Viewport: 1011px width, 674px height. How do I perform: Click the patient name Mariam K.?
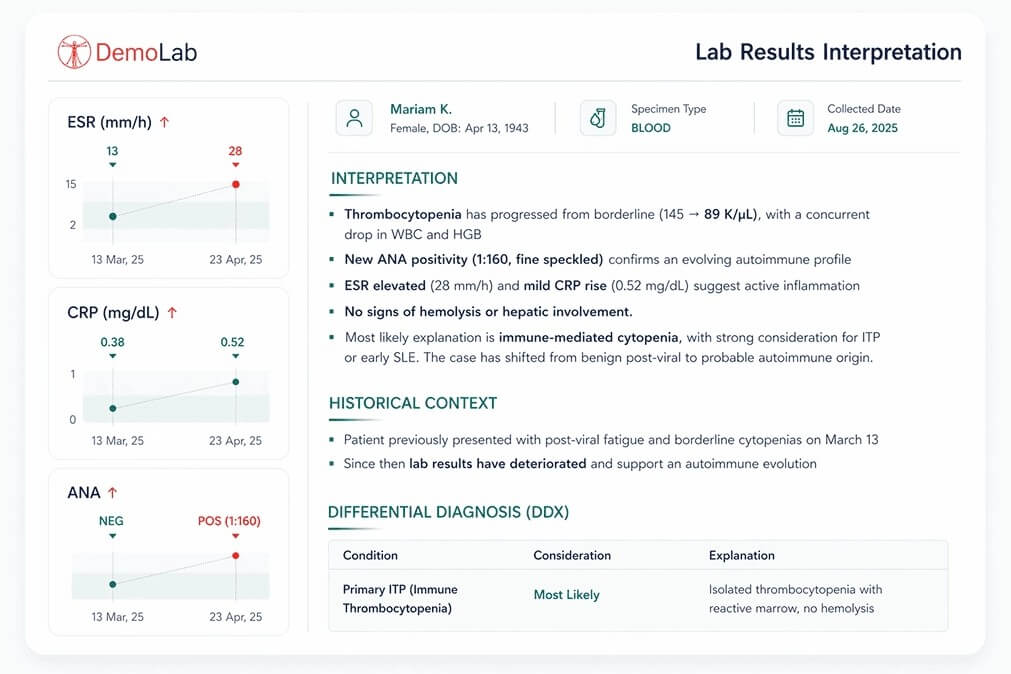421,109
